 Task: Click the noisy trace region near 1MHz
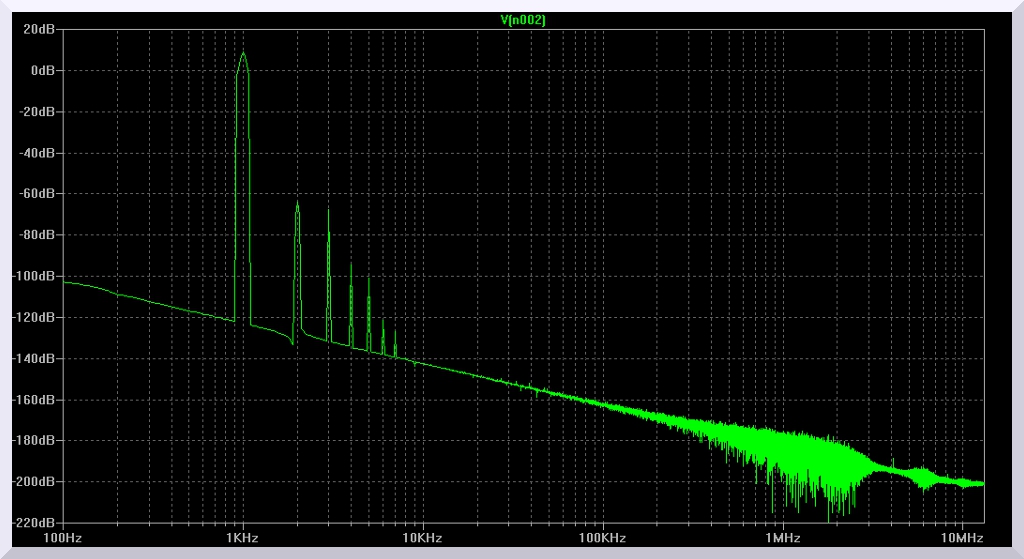pos(782,455)
